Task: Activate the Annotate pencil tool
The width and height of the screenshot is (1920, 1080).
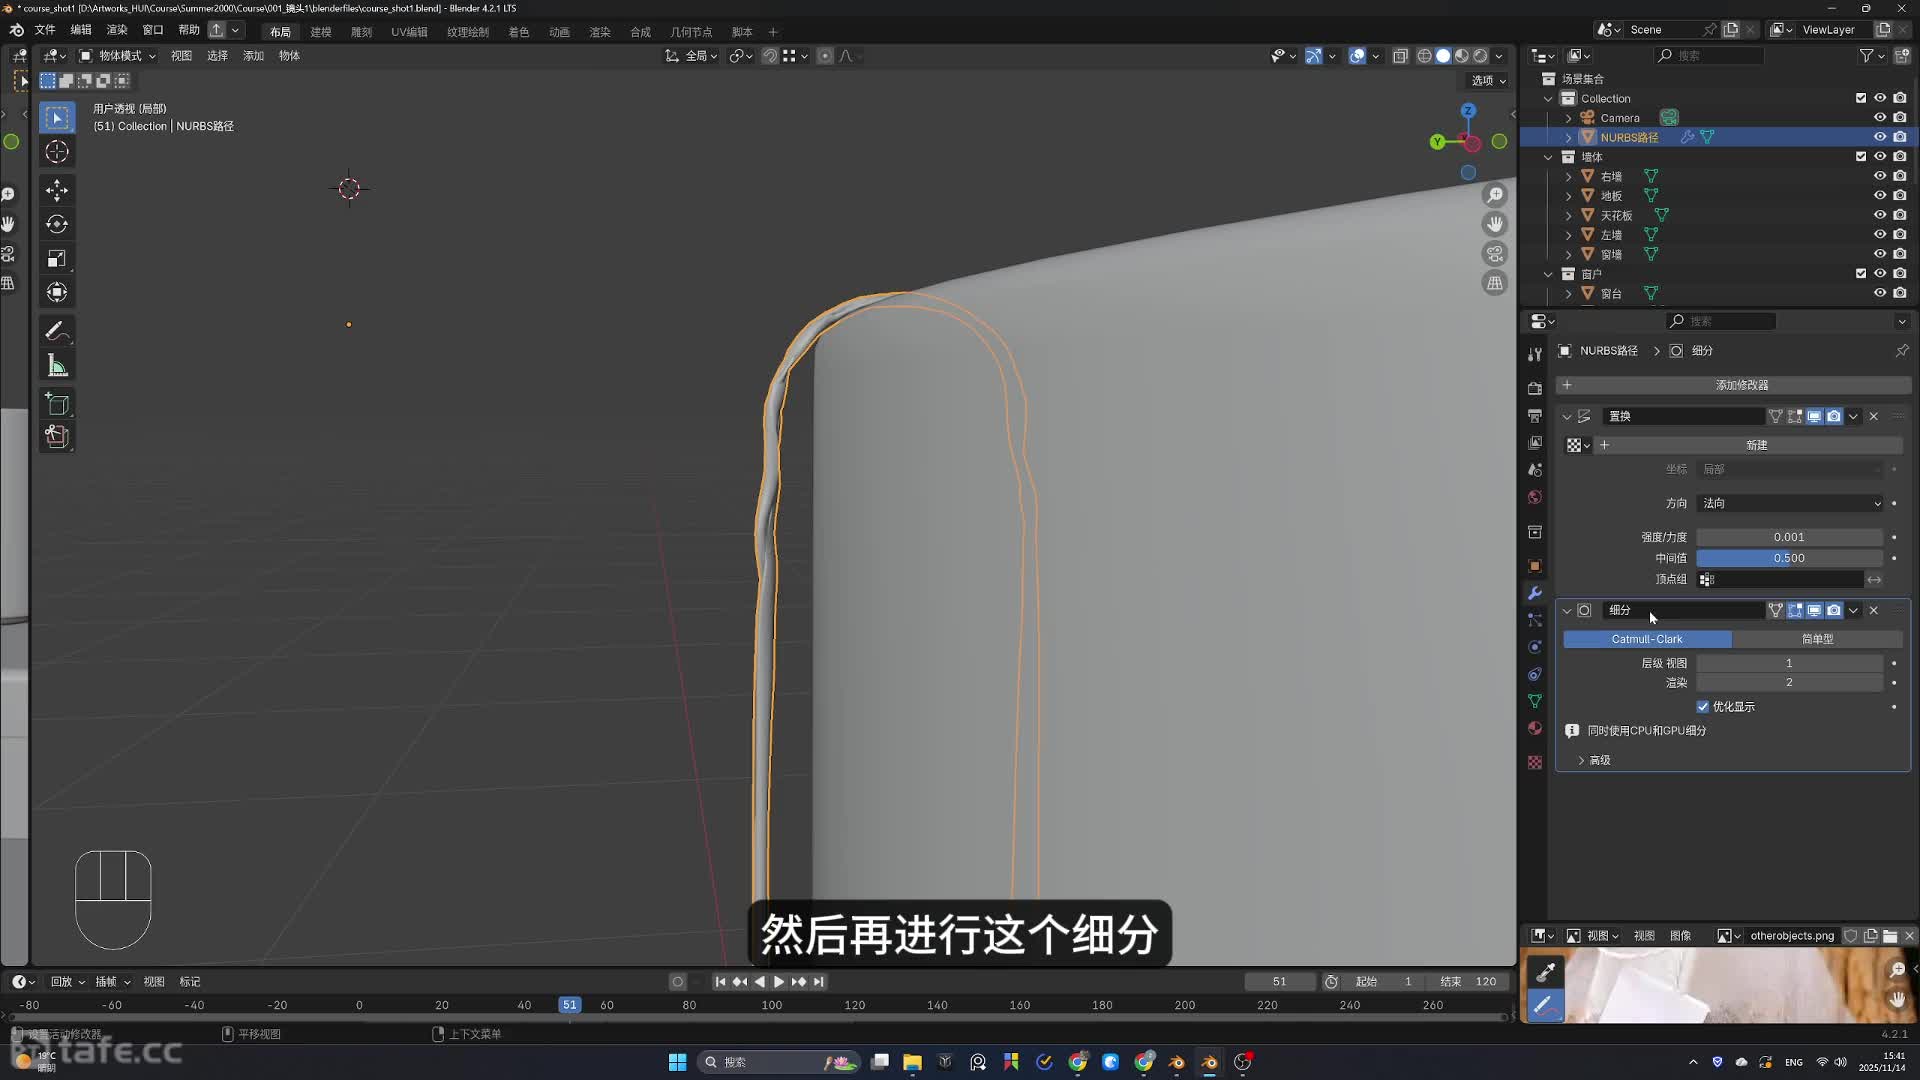Action: point(57,331)
